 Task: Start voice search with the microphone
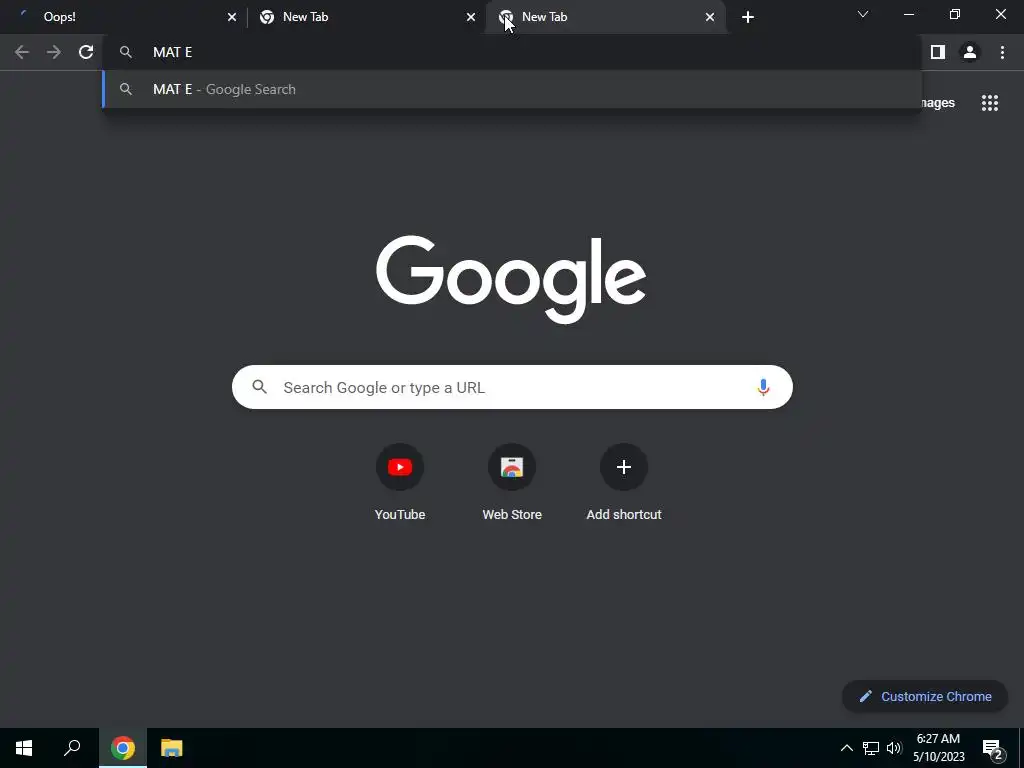[x=763, y=387]
